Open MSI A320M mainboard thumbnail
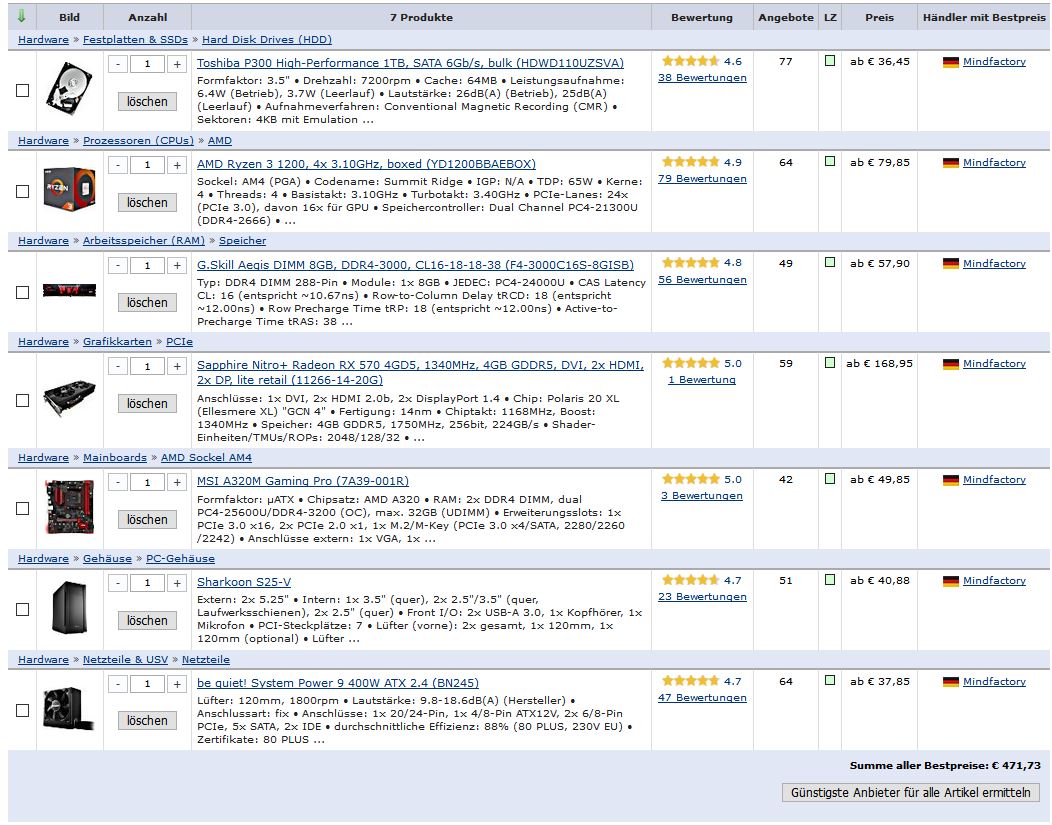 pos(69,506)
